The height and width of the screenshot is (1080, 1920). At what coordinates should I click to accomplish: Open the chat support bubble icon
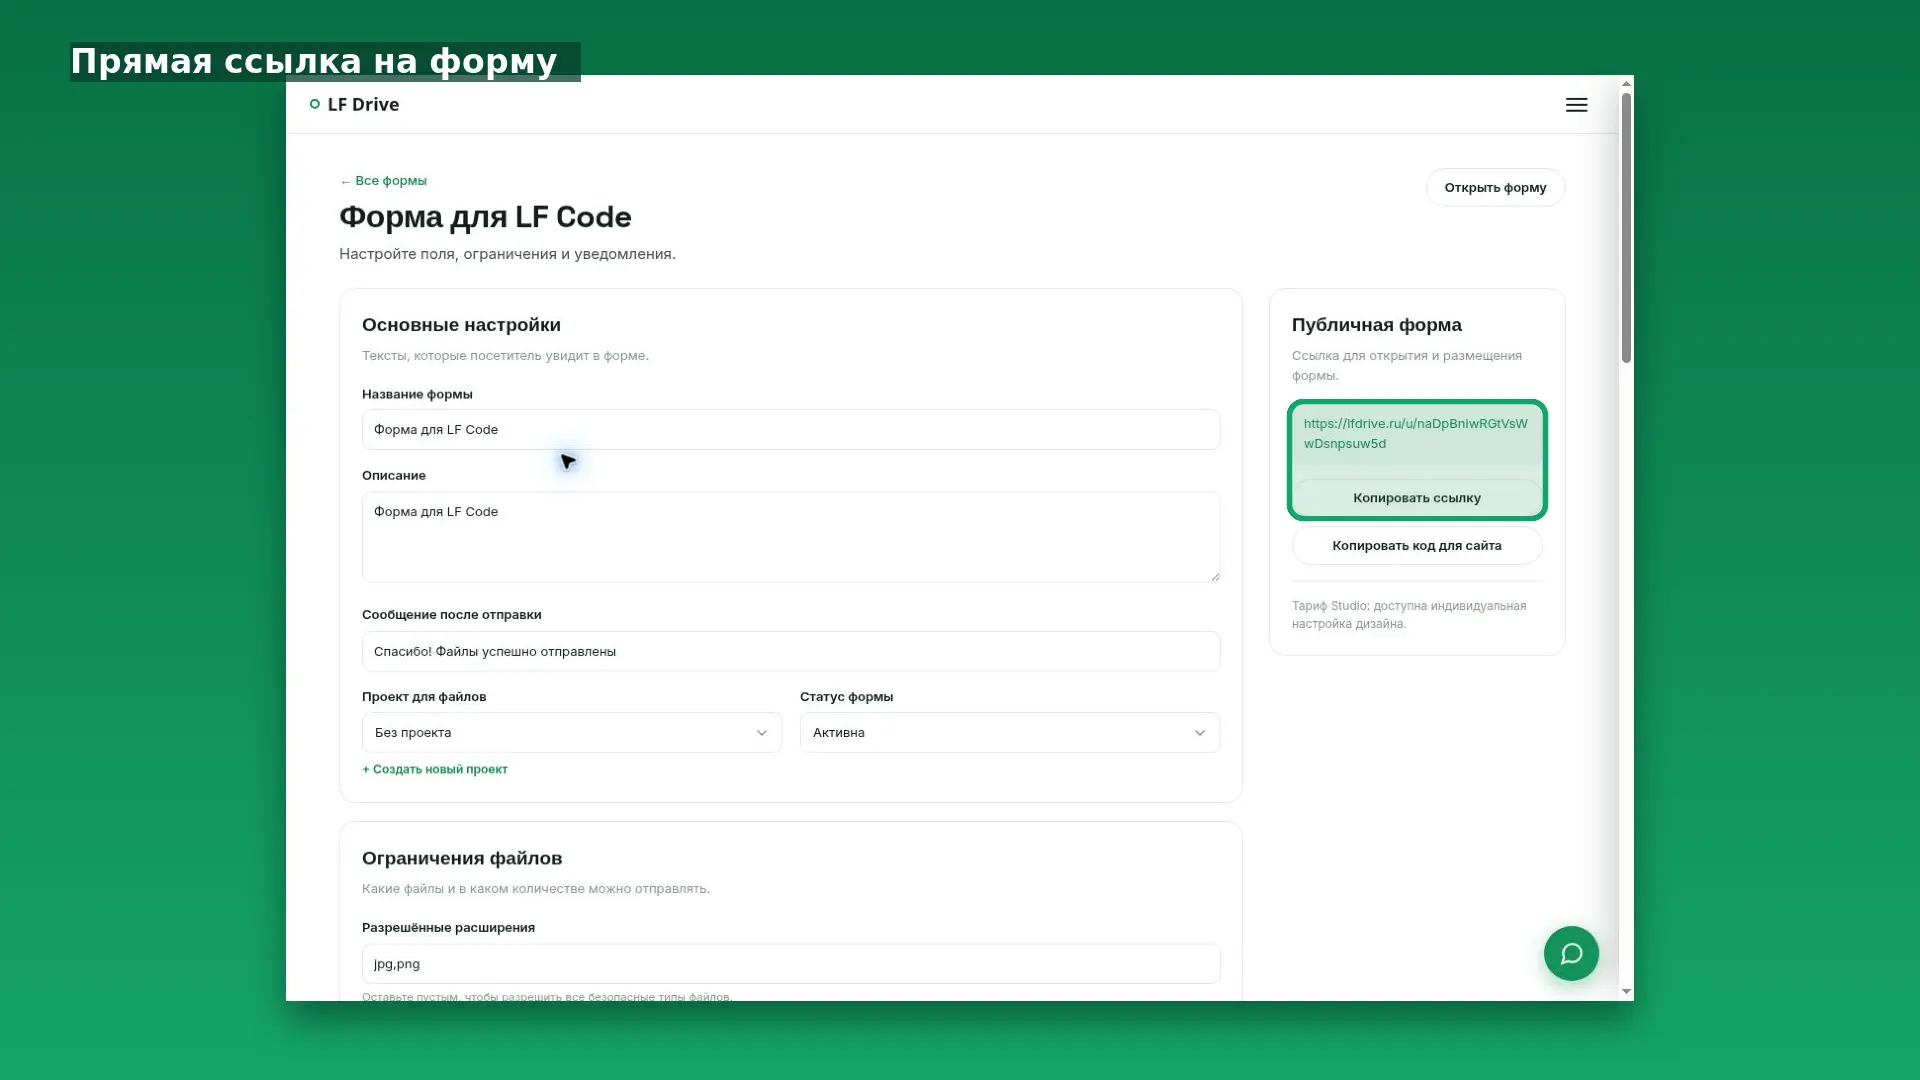click(x=1571, y=953)
